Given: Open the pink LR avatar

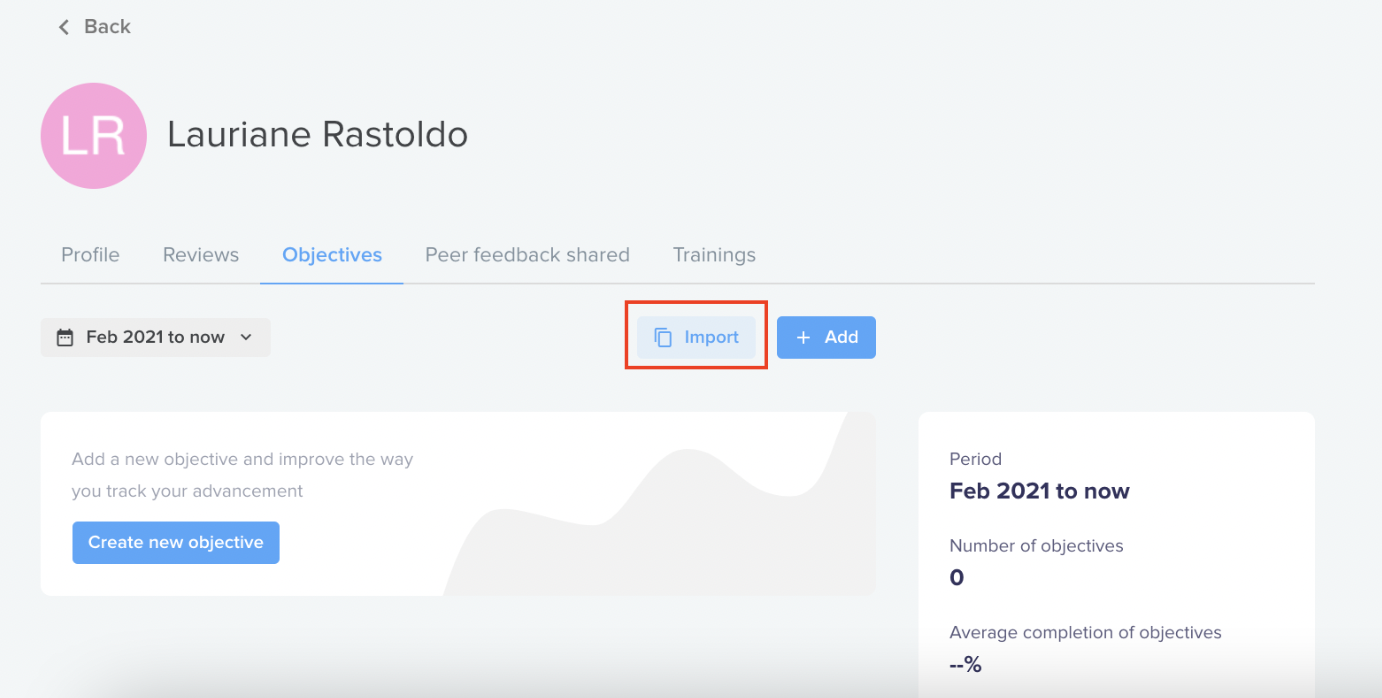Looking at the screenshot, I should coord(94,136).
